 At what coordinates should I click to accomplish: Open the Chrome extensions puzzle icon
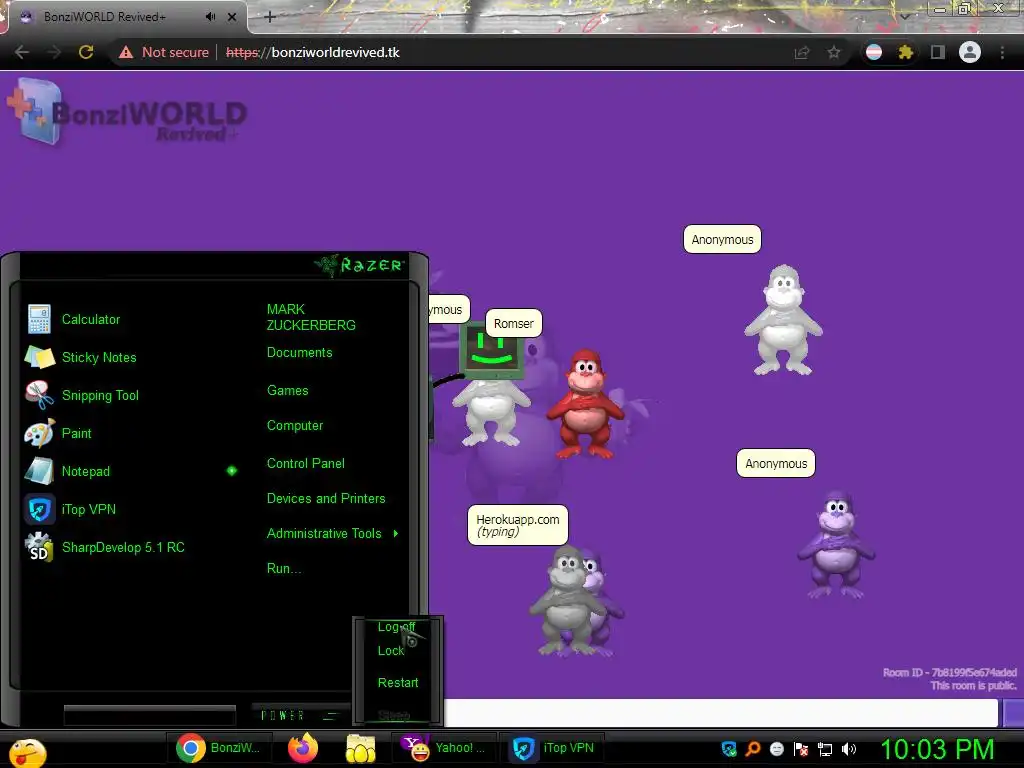(905, 52)
